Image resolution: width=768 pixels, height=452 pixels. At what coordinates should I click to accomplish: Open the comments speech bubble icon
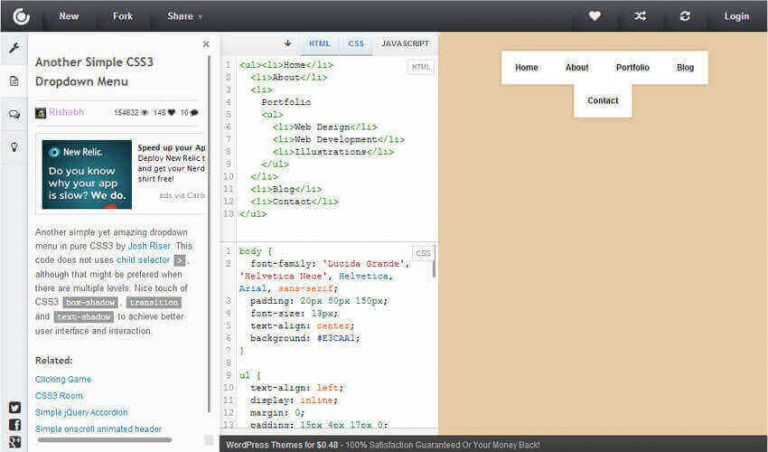(x=14, y=114)
